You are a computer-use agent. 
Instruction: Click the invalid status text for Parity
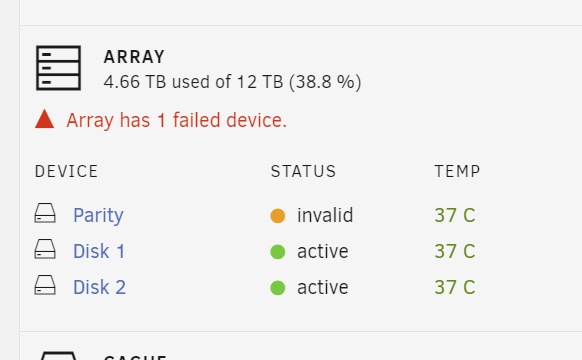325,215
